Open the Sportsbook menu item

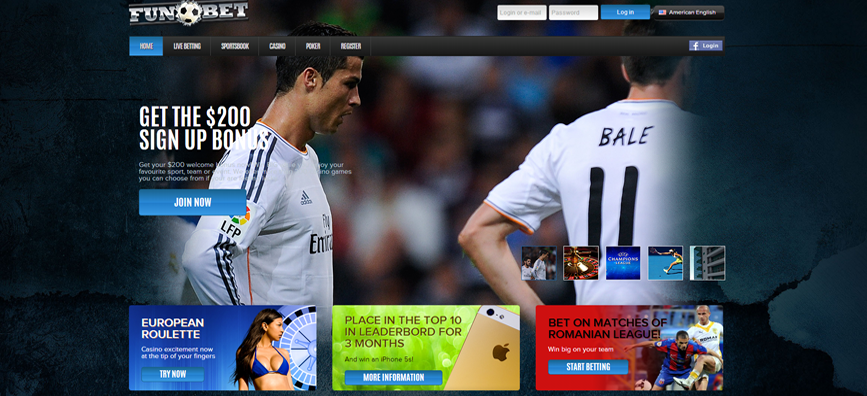pyautogui.click(x=235, y=46)
